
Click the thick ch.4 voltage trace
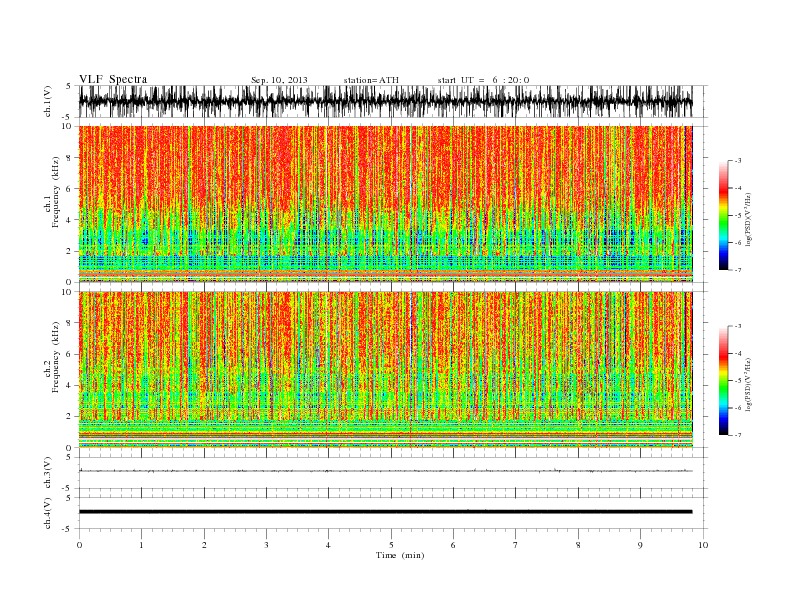pos(385,512)
